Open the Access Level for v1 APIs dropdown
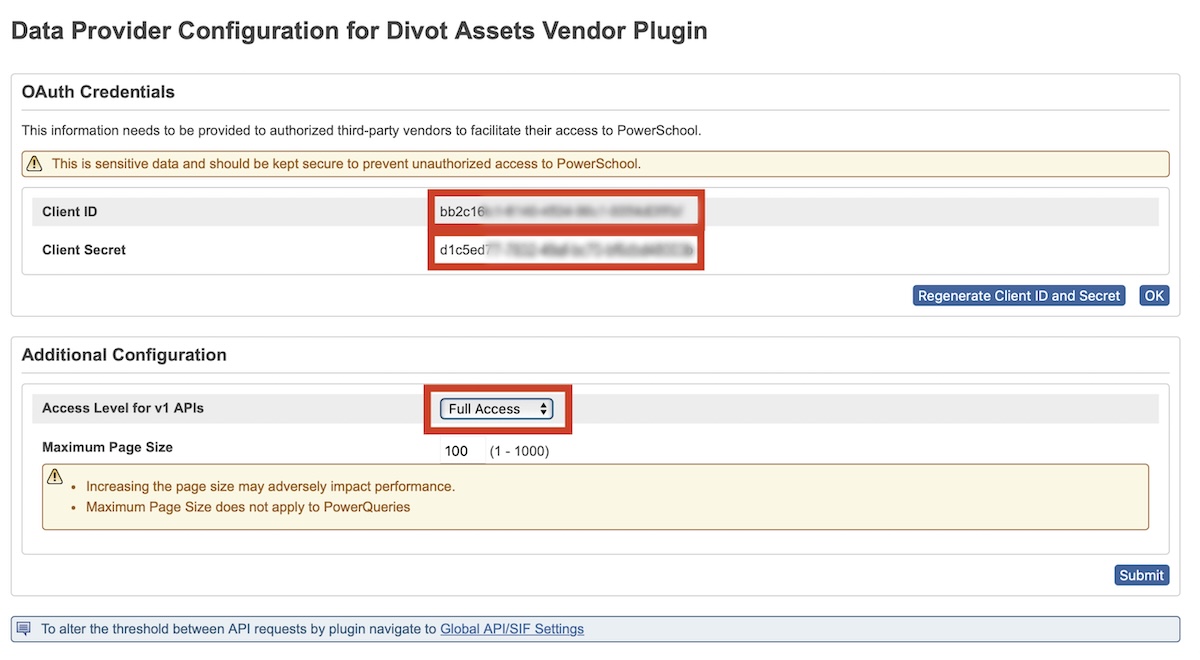Screen dimensions: 1200x660 coord(497,409)
